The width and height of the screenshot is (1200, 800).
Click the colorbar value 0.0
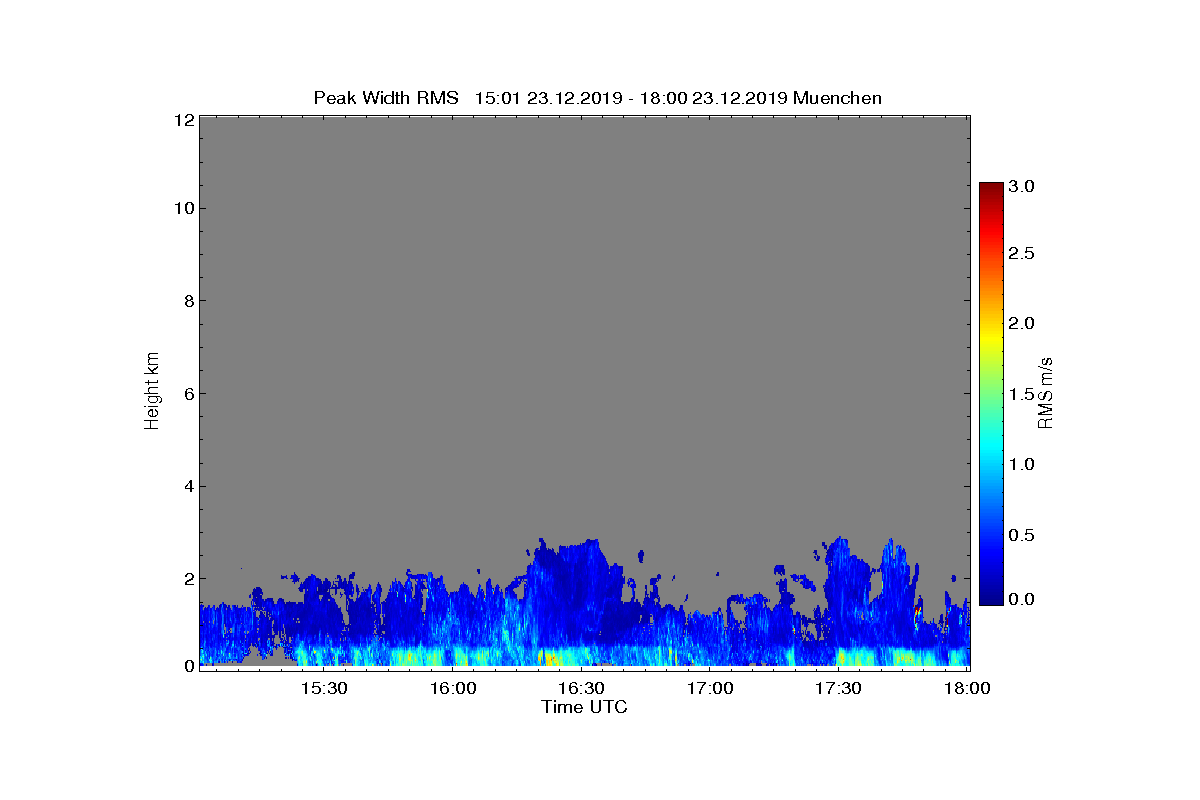pos(1021,599)
